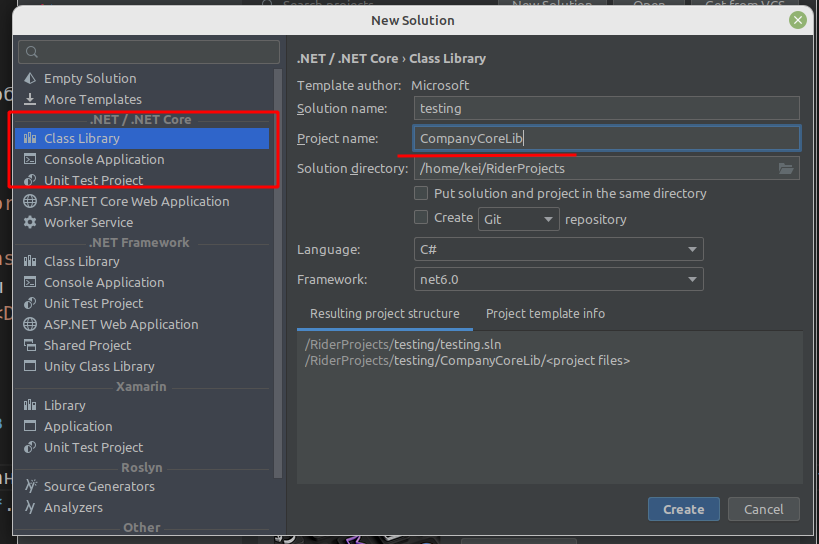Viewport: 819px width, 544px height.
Task: Select the Empty Solution template icon
Action: point(30,78)
